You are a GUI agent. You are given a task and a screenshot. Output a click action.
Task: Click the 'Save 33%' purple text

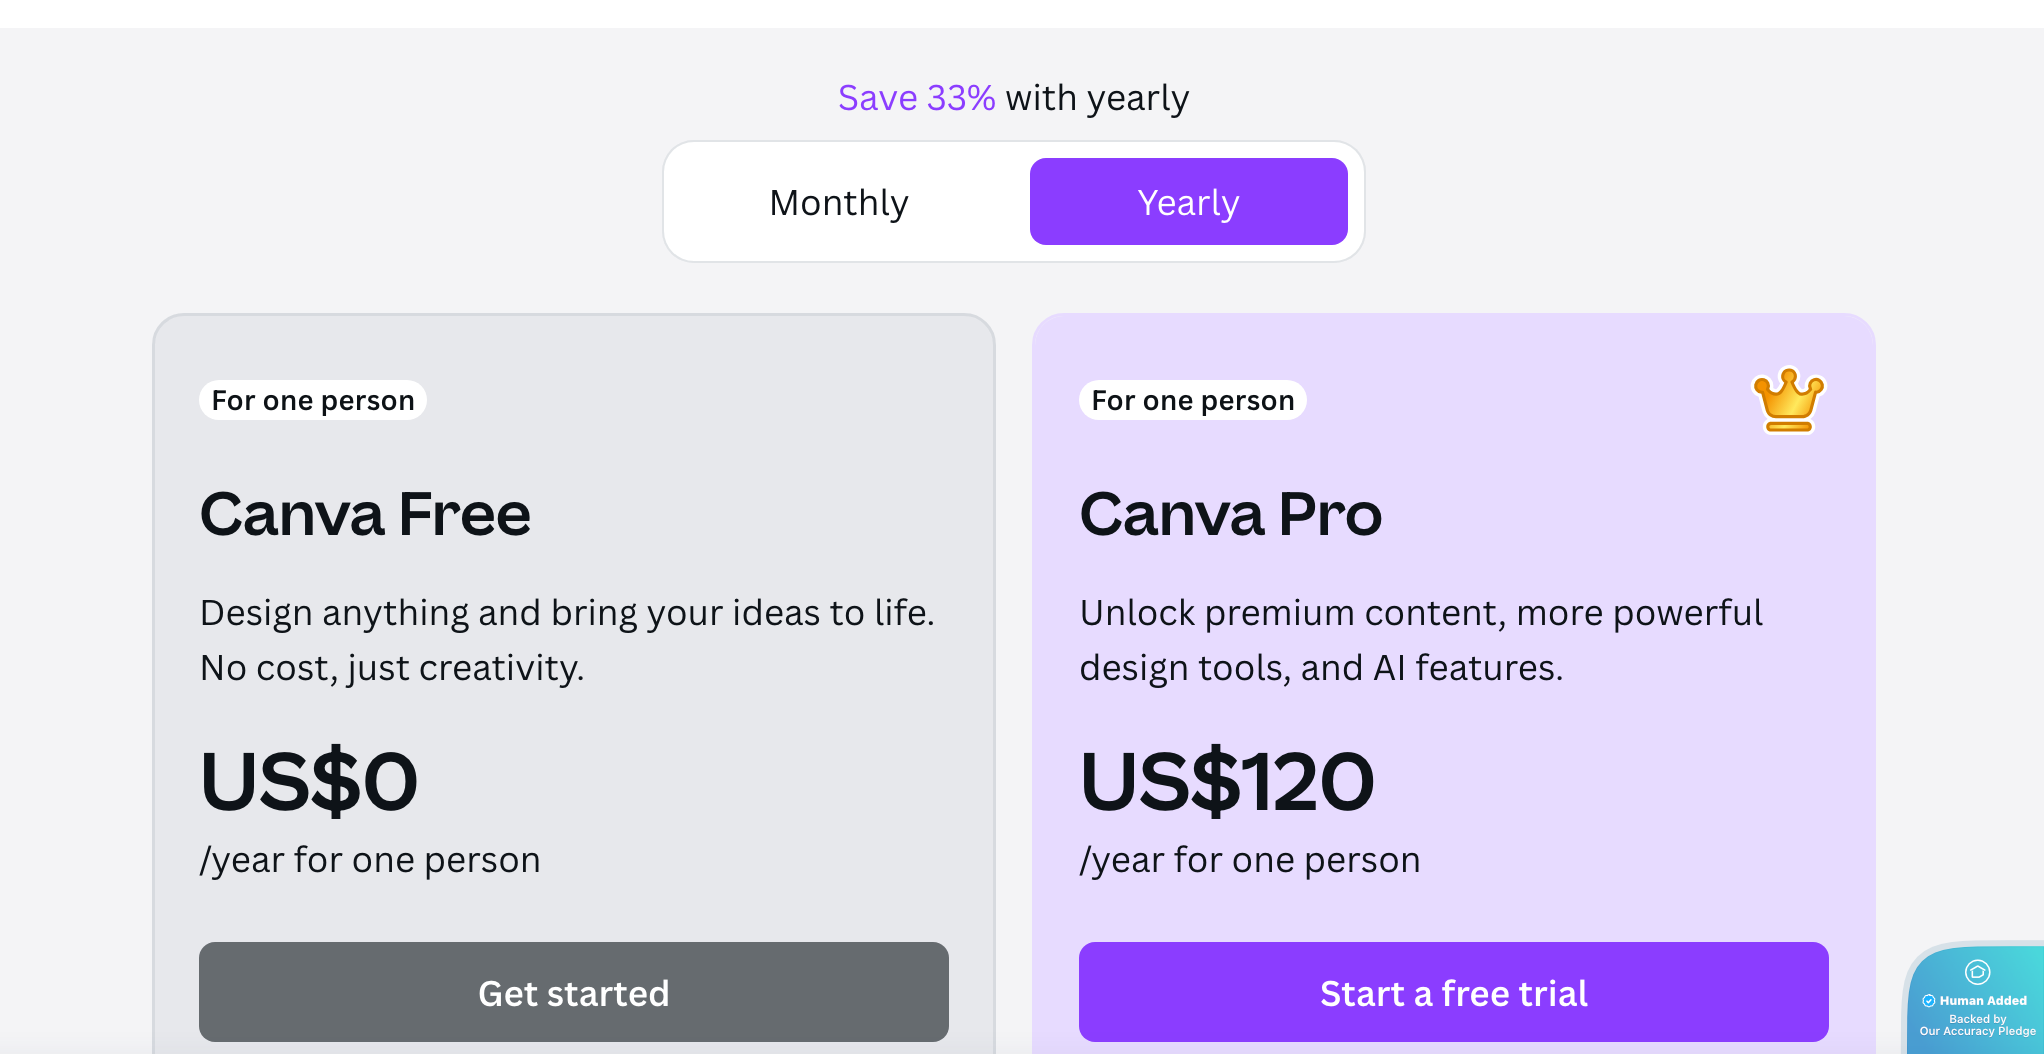coord(916,96)
